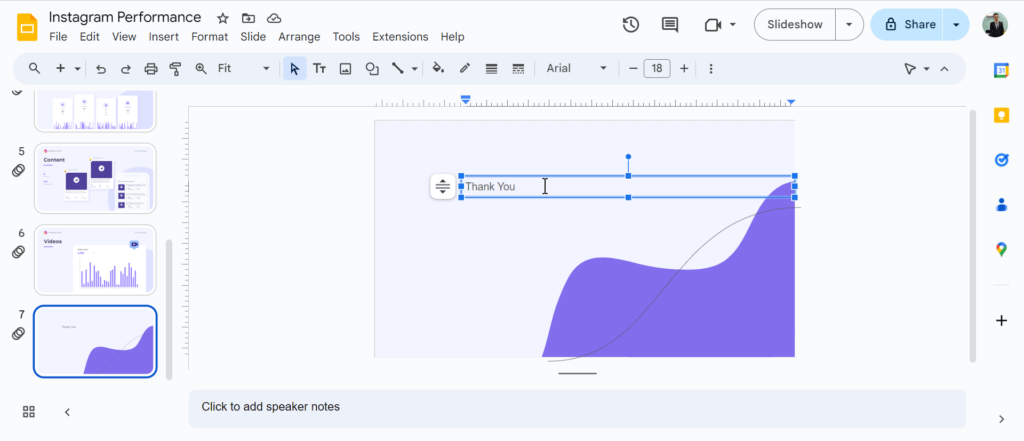
Task: Open the Extensions menu
Action: 400,37
